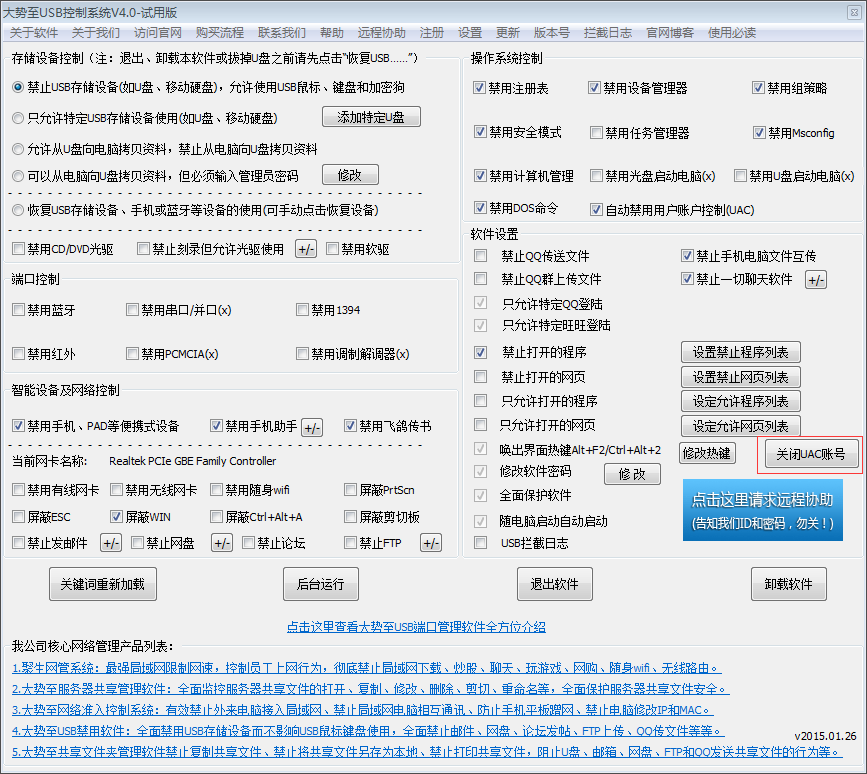The image size is (867, 774).
Task: Toggle the 禁用任务管理器 checkbox
Action: pos(597,133)
